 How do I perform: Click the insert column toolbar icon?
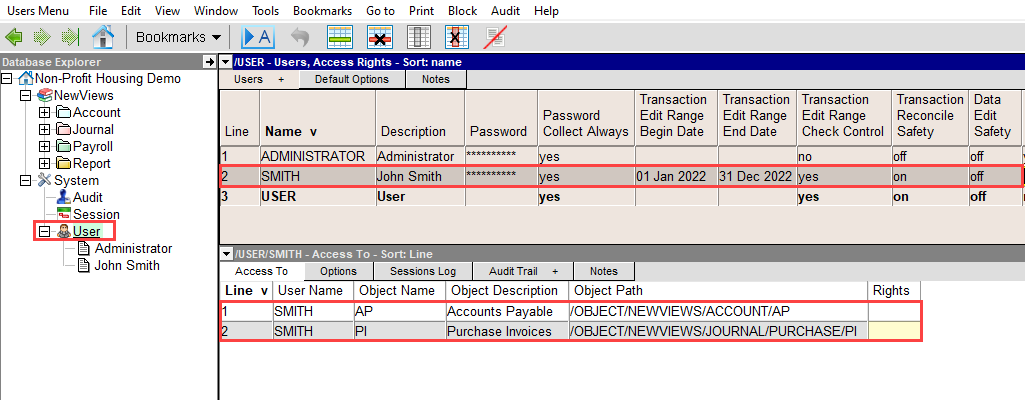[x=419, y=38]
